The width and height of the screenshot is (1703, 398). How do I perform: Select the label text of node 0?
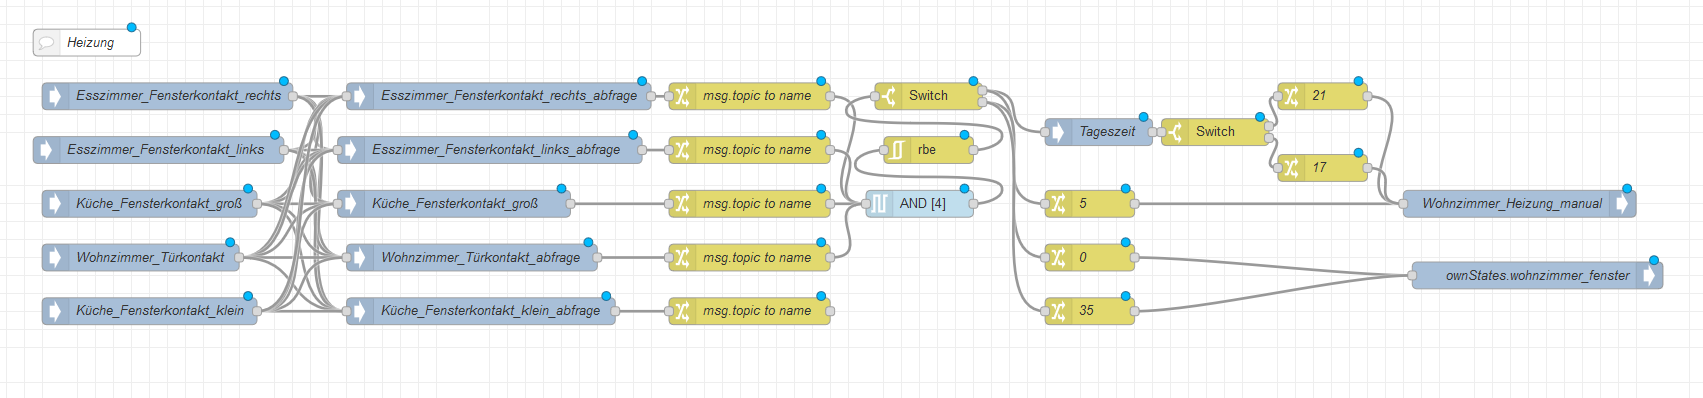[x=1082, y=257]
